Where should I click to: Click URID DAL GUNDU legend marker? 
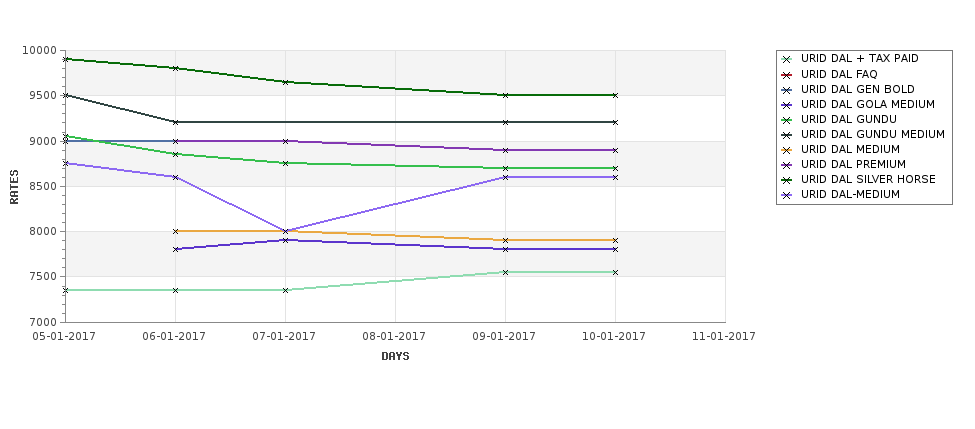[787, 119]
